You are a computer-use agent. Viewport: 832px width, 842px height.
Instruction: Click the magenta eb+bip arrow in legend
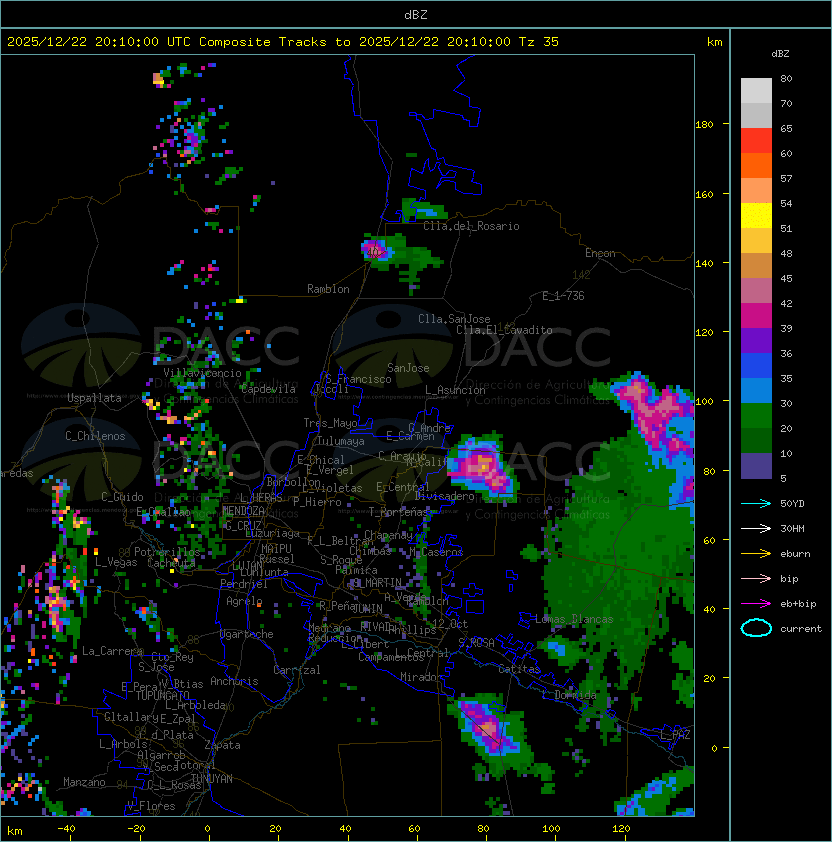coord(756,604)
